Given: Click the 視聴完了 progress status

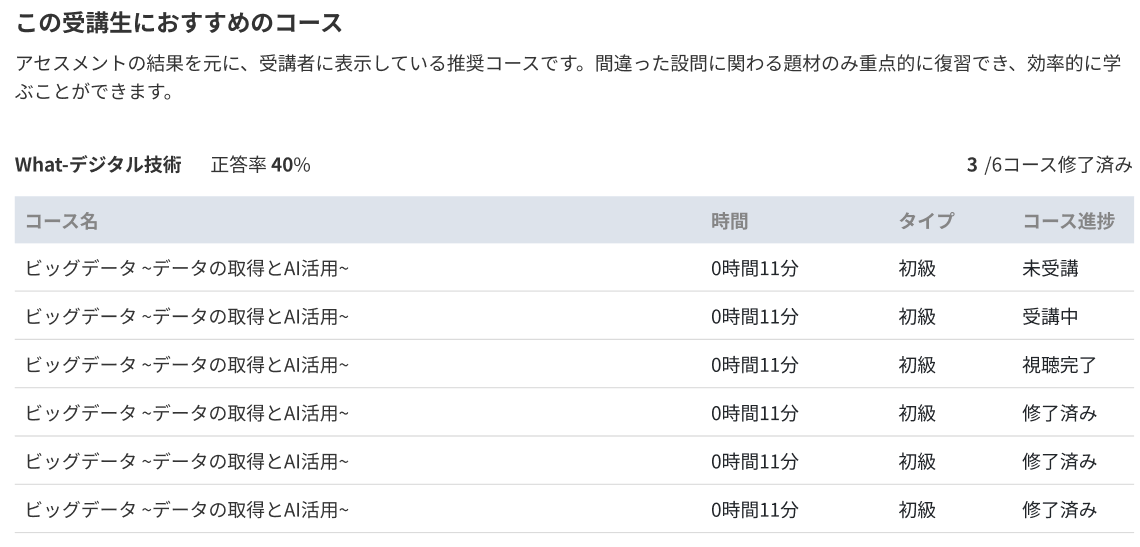Looking at the screenshot, I should 1059,365.
